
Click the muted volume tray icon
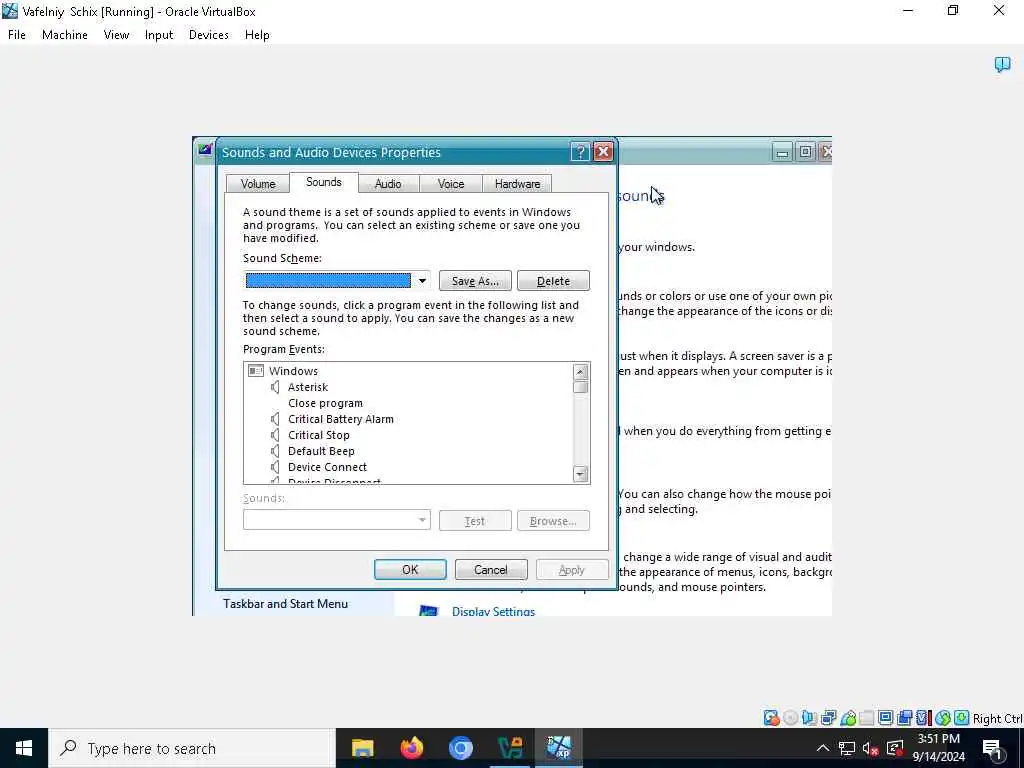pyautogui.click(x=870, y=748)
